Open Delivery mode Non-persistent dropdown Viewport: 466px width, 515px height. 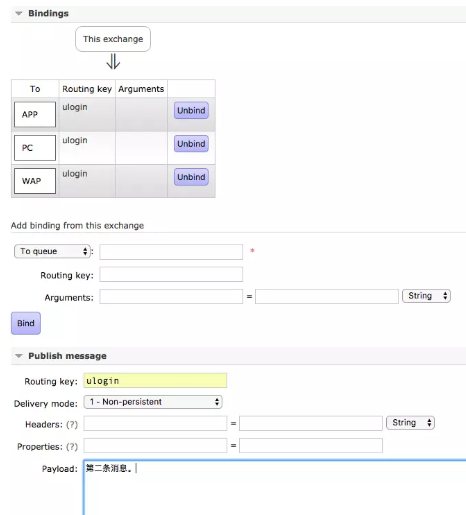(153, 402)
